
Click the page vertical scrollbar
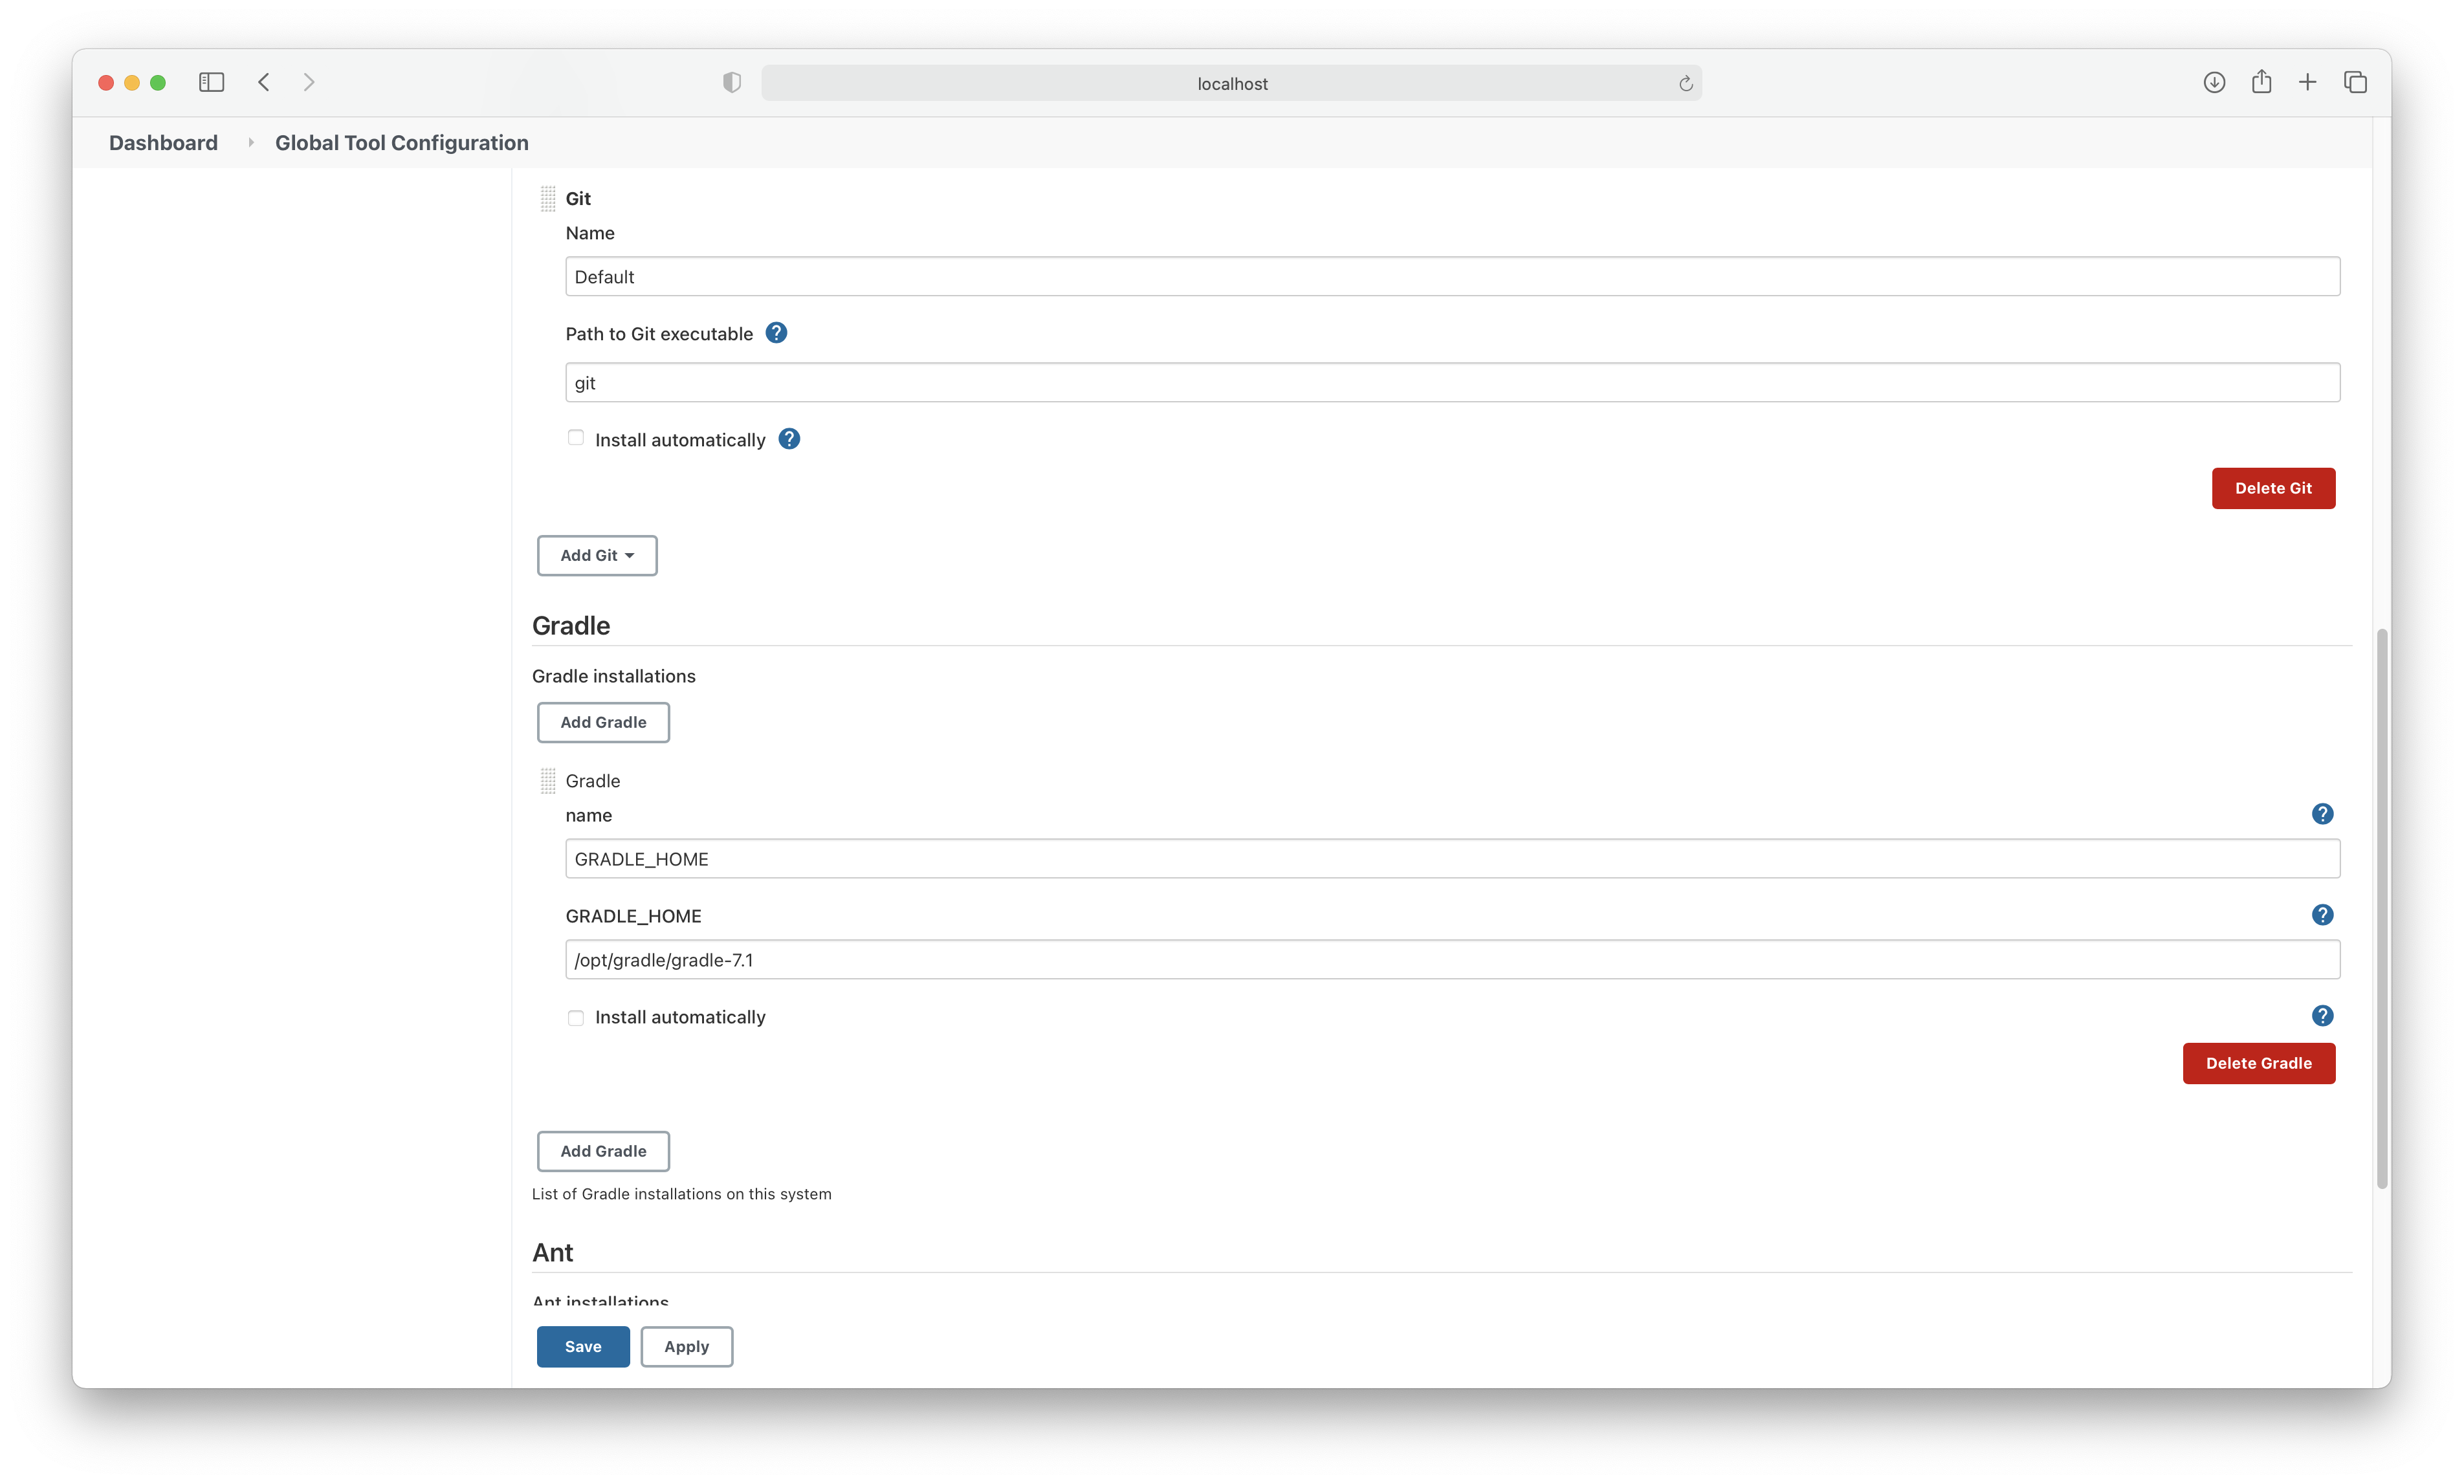(2382, 908)
